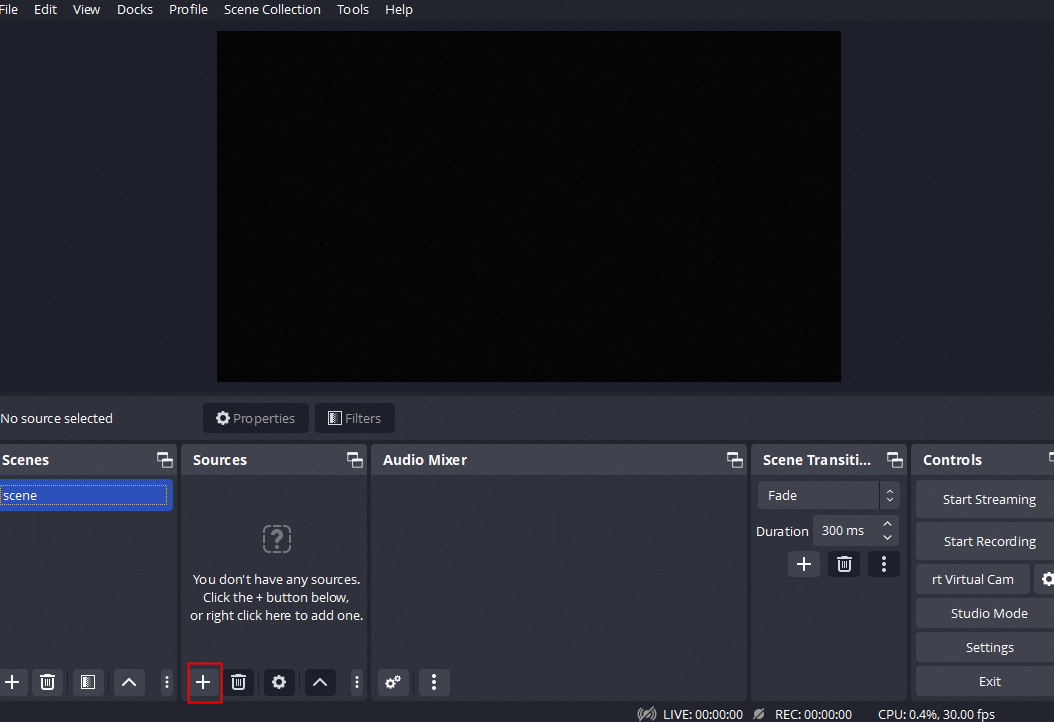The width and height of the screenshot is (1054, 722).
Task: Open the Scene Collection menu
Action: click(272, 9)
